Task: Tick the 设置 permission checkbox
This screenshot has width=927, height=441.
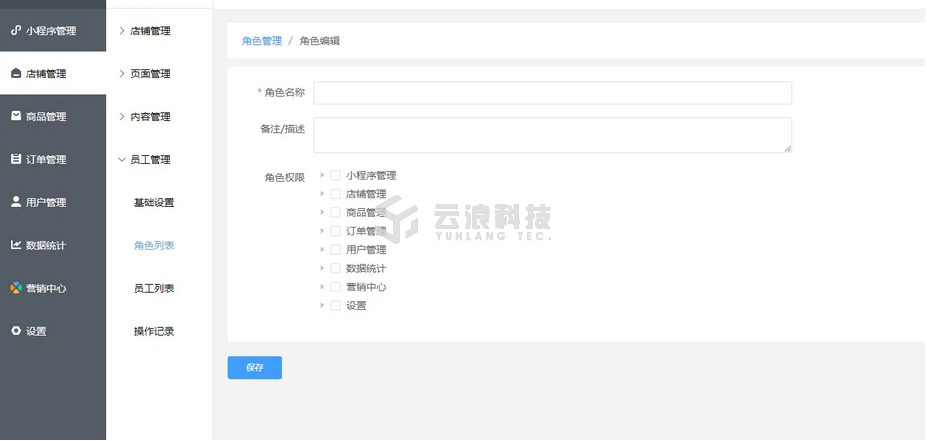Action: [x=336, y=306]
